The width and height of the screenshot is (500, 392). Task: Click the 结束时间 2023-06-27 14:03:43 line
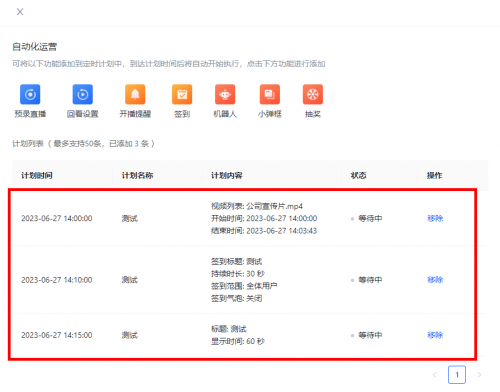pos(264,231)
